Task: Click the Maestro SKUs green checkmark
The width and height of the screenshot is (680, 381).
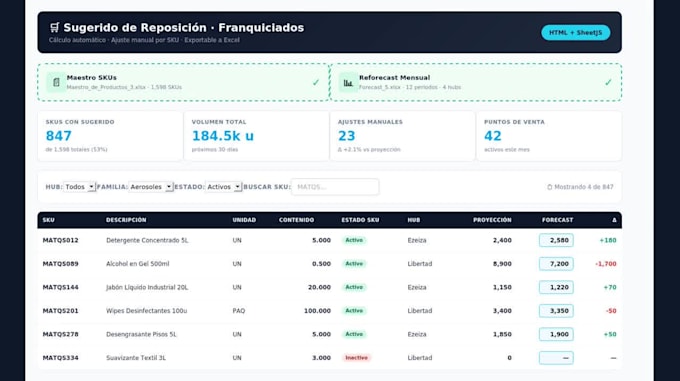Action: point(316,82)
